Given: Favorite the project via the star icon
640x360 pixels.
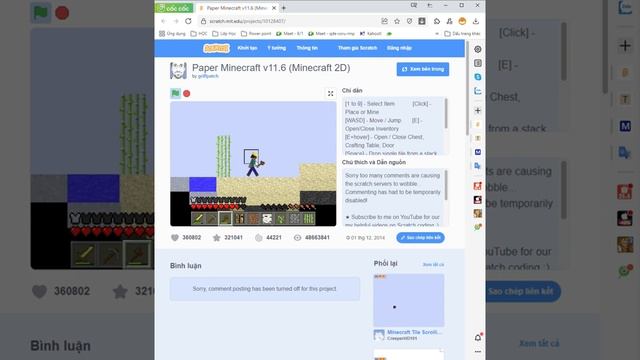Looking at the screenshot, I should [216, 238].
